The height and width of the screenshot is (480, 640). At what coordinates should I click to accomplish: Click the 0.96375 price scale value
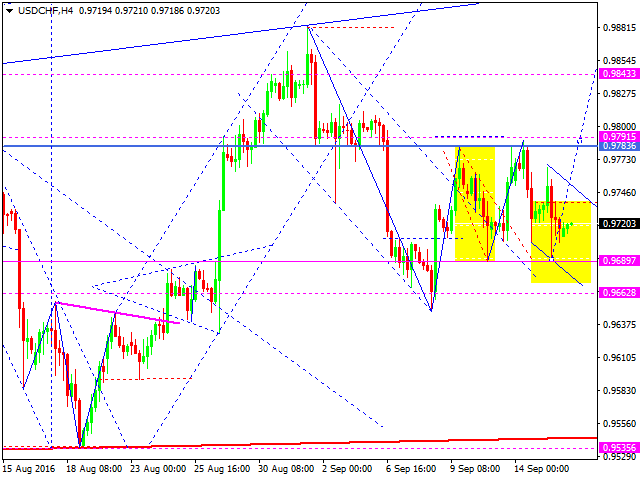(x=619, y=324)
